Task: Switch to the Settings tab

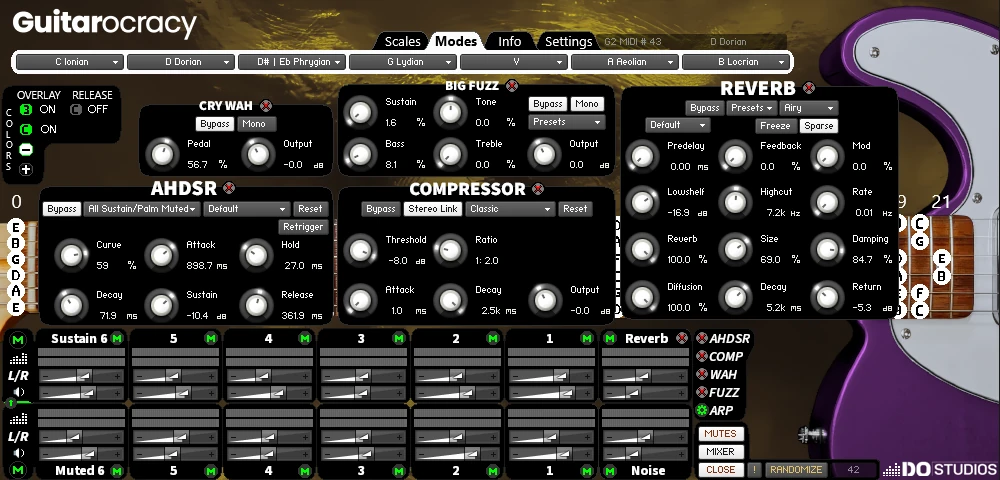Action: [x=568, y=41]
